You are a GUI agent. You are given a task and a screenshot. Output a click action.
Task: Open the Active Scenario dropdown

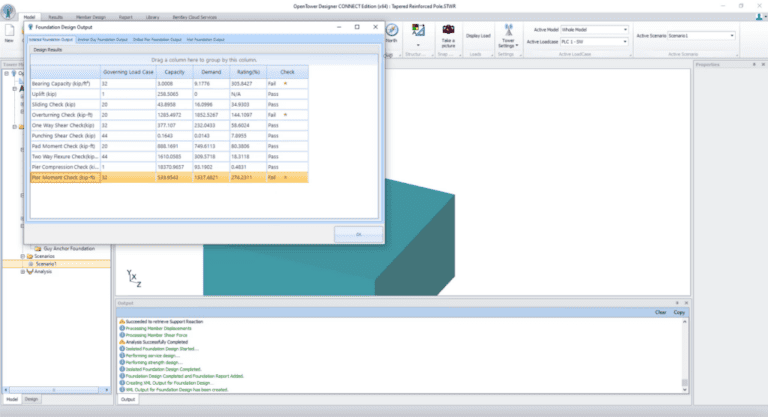(x=732, y=36)
